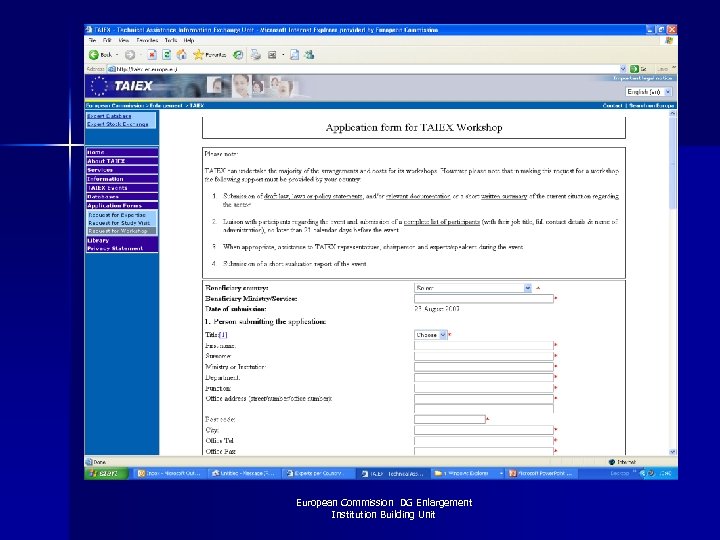Image resolution: width=720 pixels, height=540 pixels.
Task: Click the City input field
Action: 484,430
